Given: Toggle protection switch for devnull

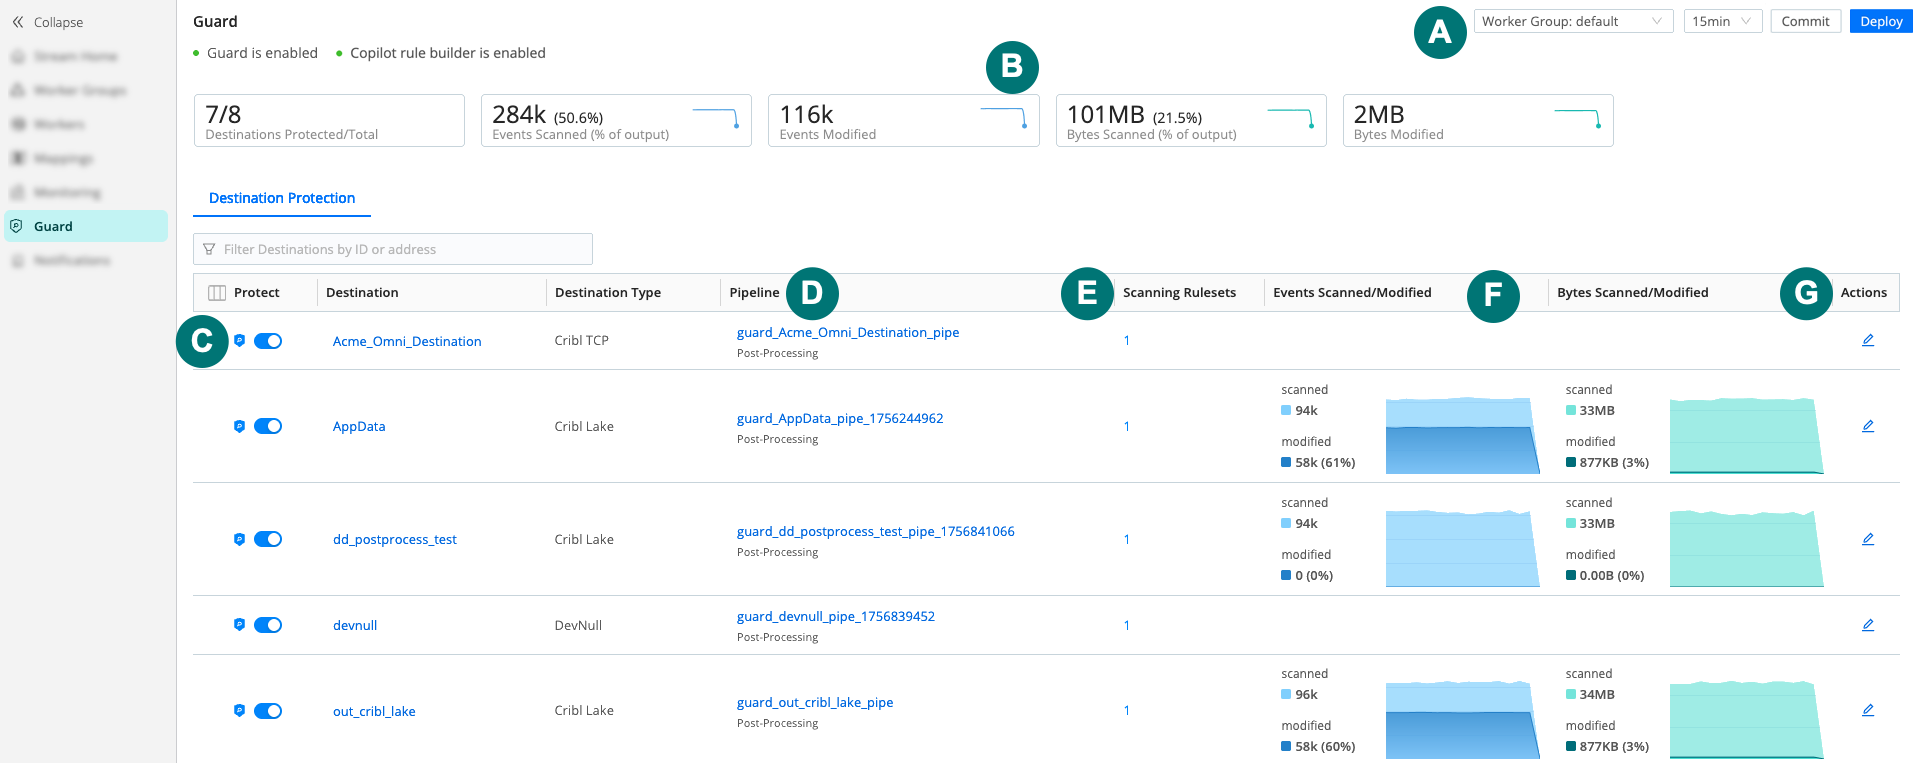Looking at the screenshot, I should click(x=268, y=625).
